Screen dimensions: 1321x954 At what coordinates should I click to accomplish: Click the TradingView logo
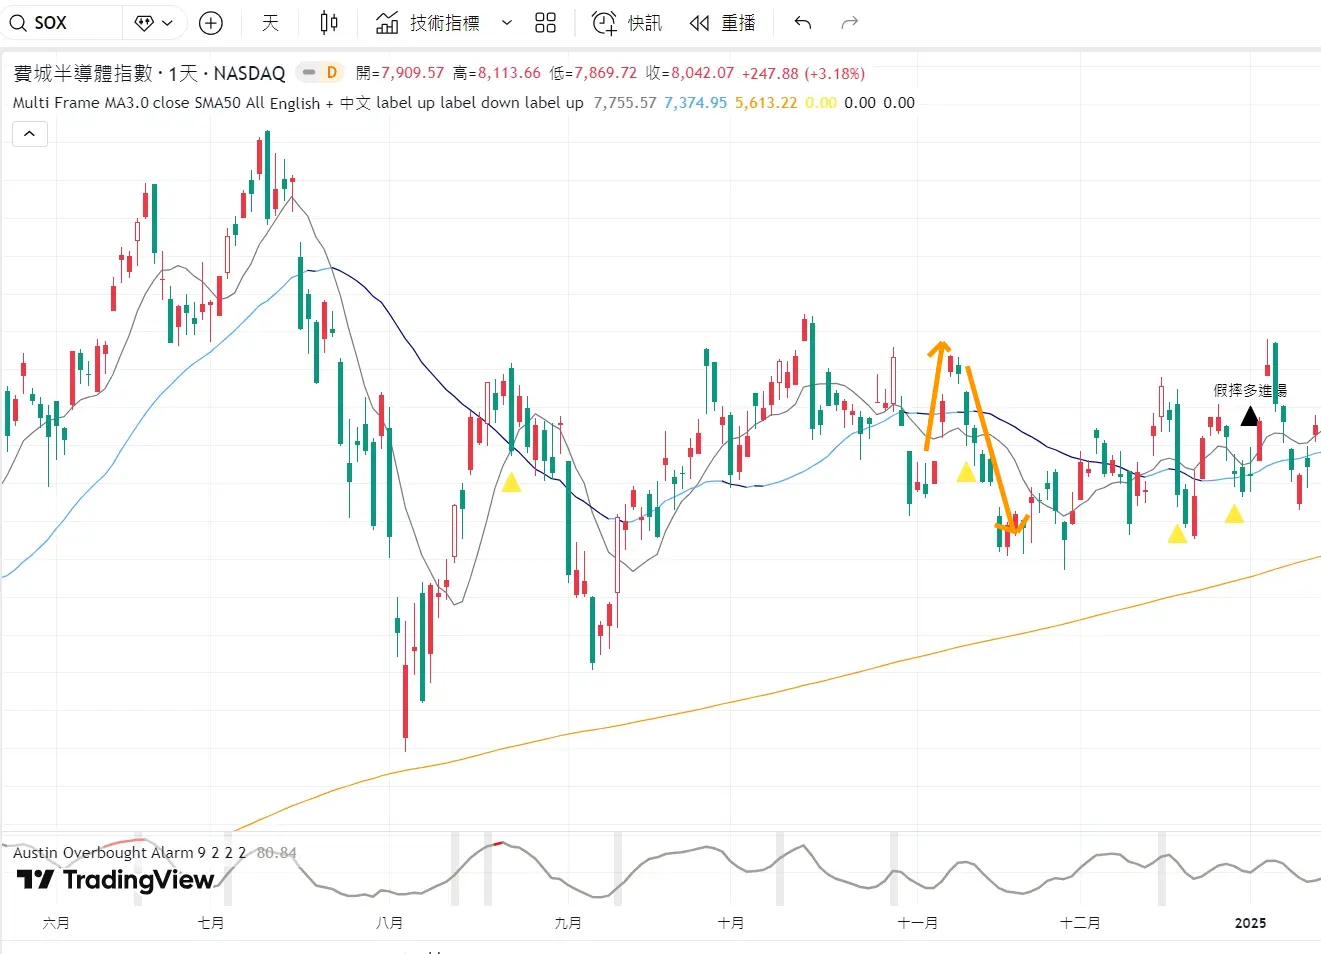tap(116, 880)
